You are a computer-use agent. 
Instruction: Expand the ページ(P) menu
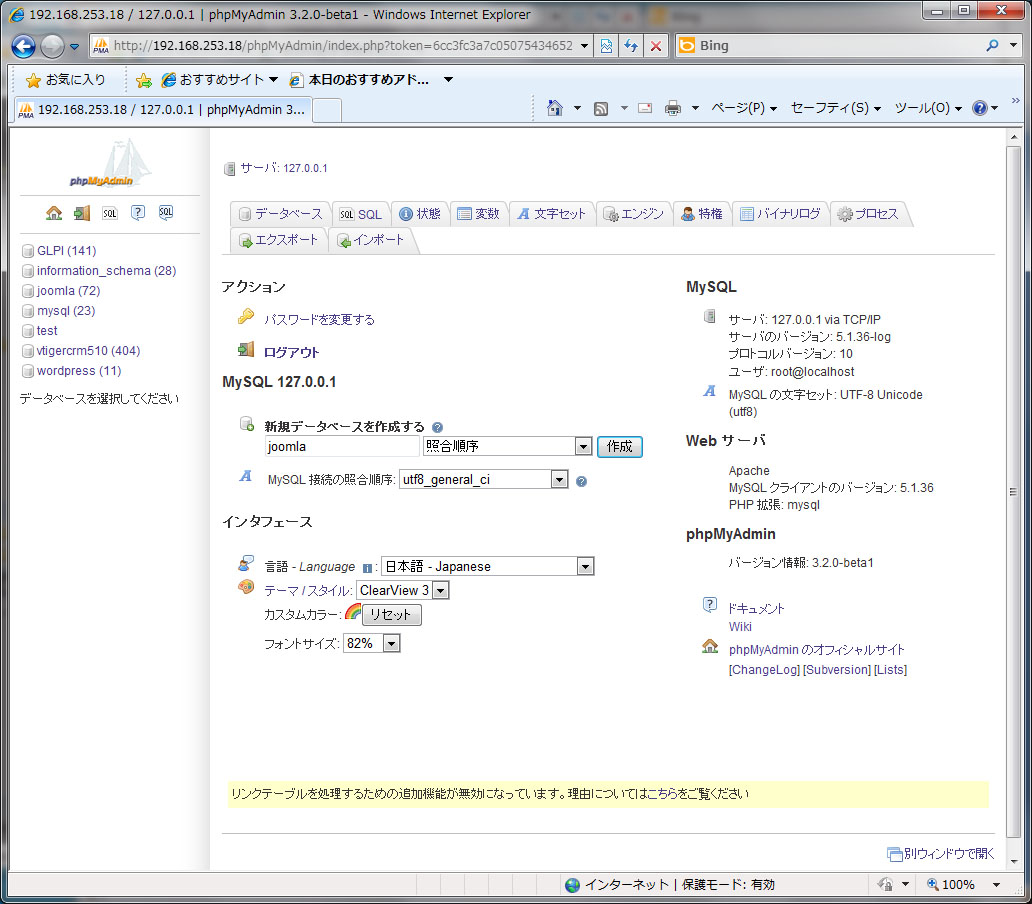click(x=744, y=108)
